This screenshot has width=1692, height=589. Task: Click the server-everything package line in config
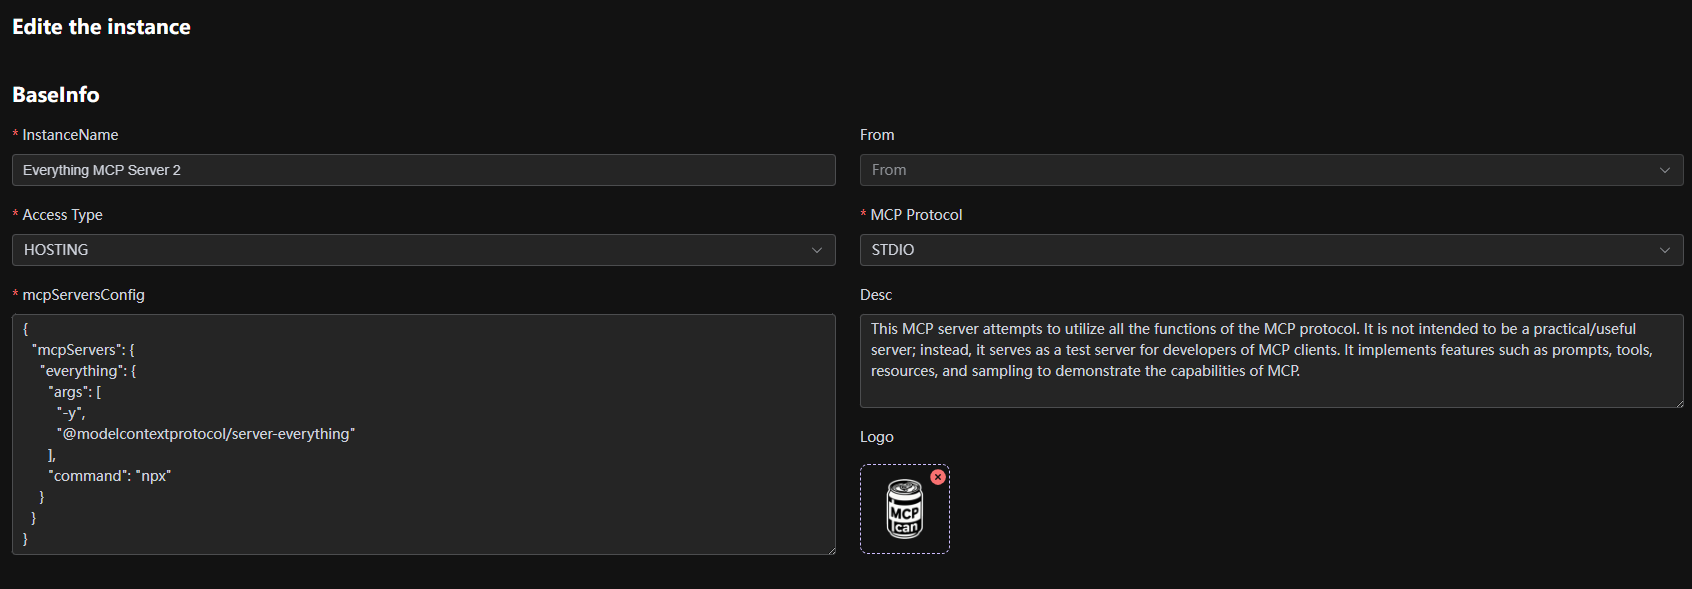pyautogui.click(x=206, y=434)
